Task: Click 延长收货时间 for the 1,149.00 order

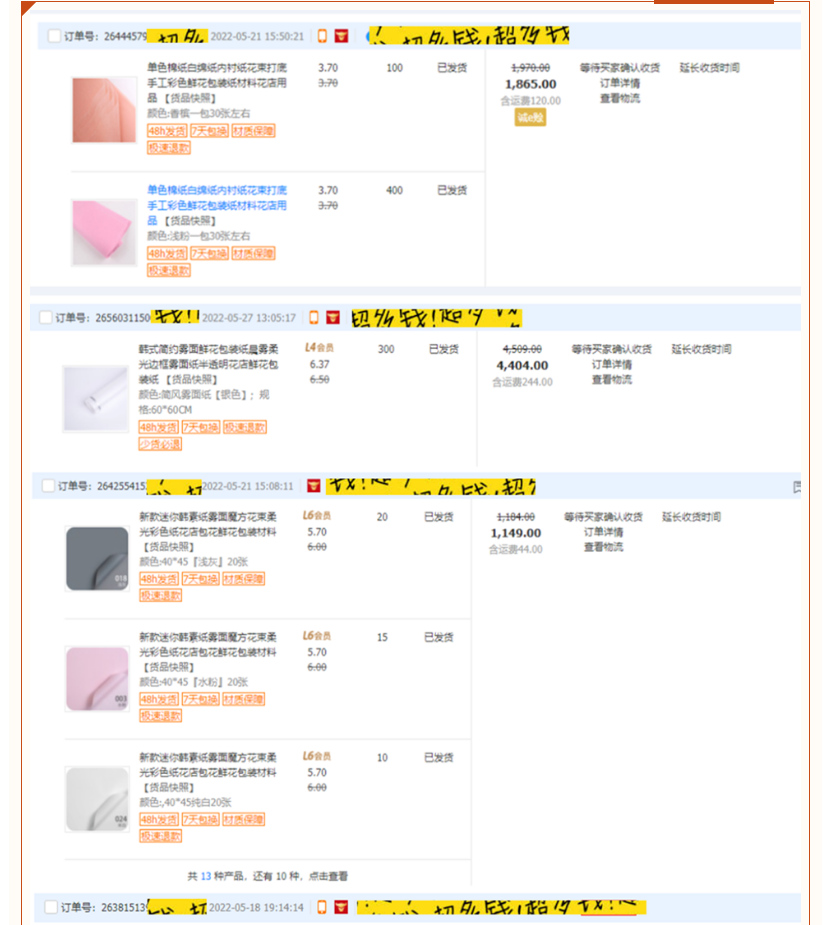Action: pos(691,517)
